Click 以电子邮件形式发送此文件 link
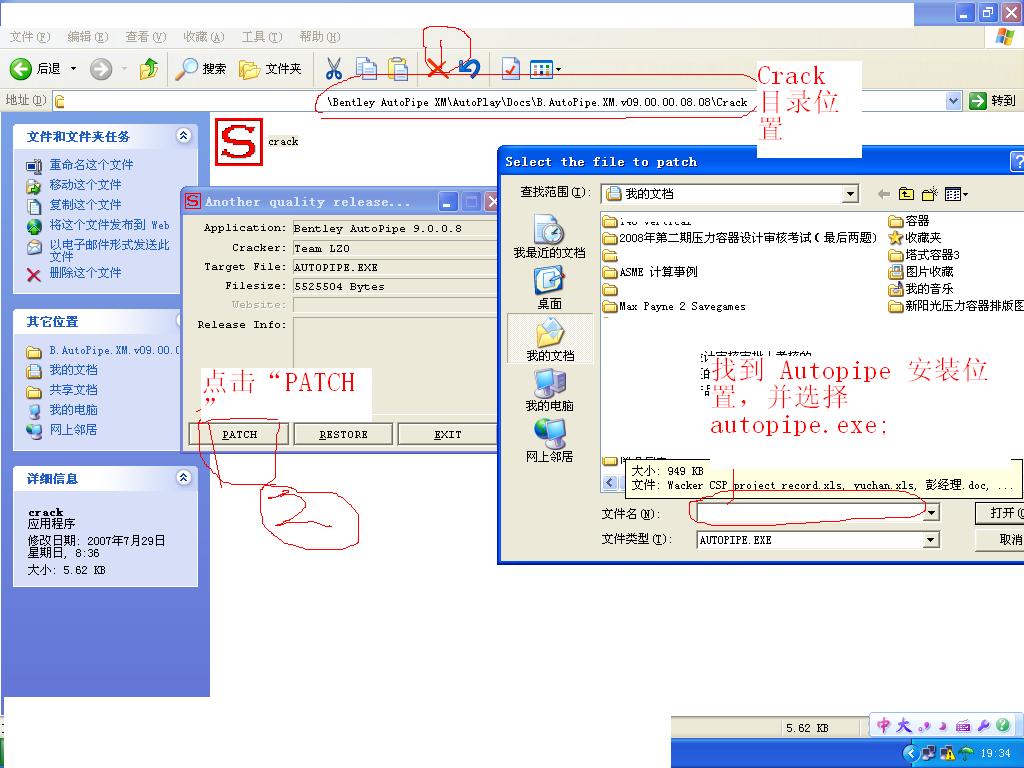Viewport: 1024px width, 768px height. 109,250
